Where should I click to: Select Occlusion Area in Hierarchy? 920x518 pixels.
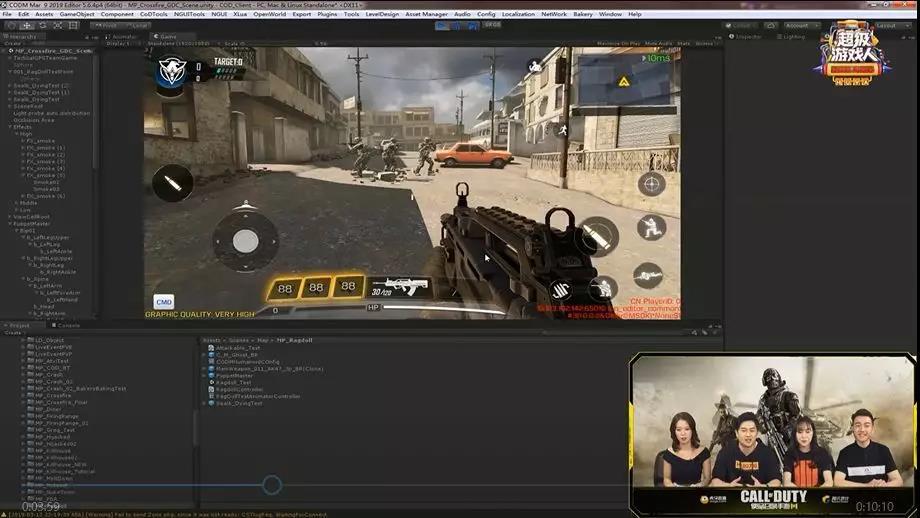pyautogui.click(x=34, y=120)
